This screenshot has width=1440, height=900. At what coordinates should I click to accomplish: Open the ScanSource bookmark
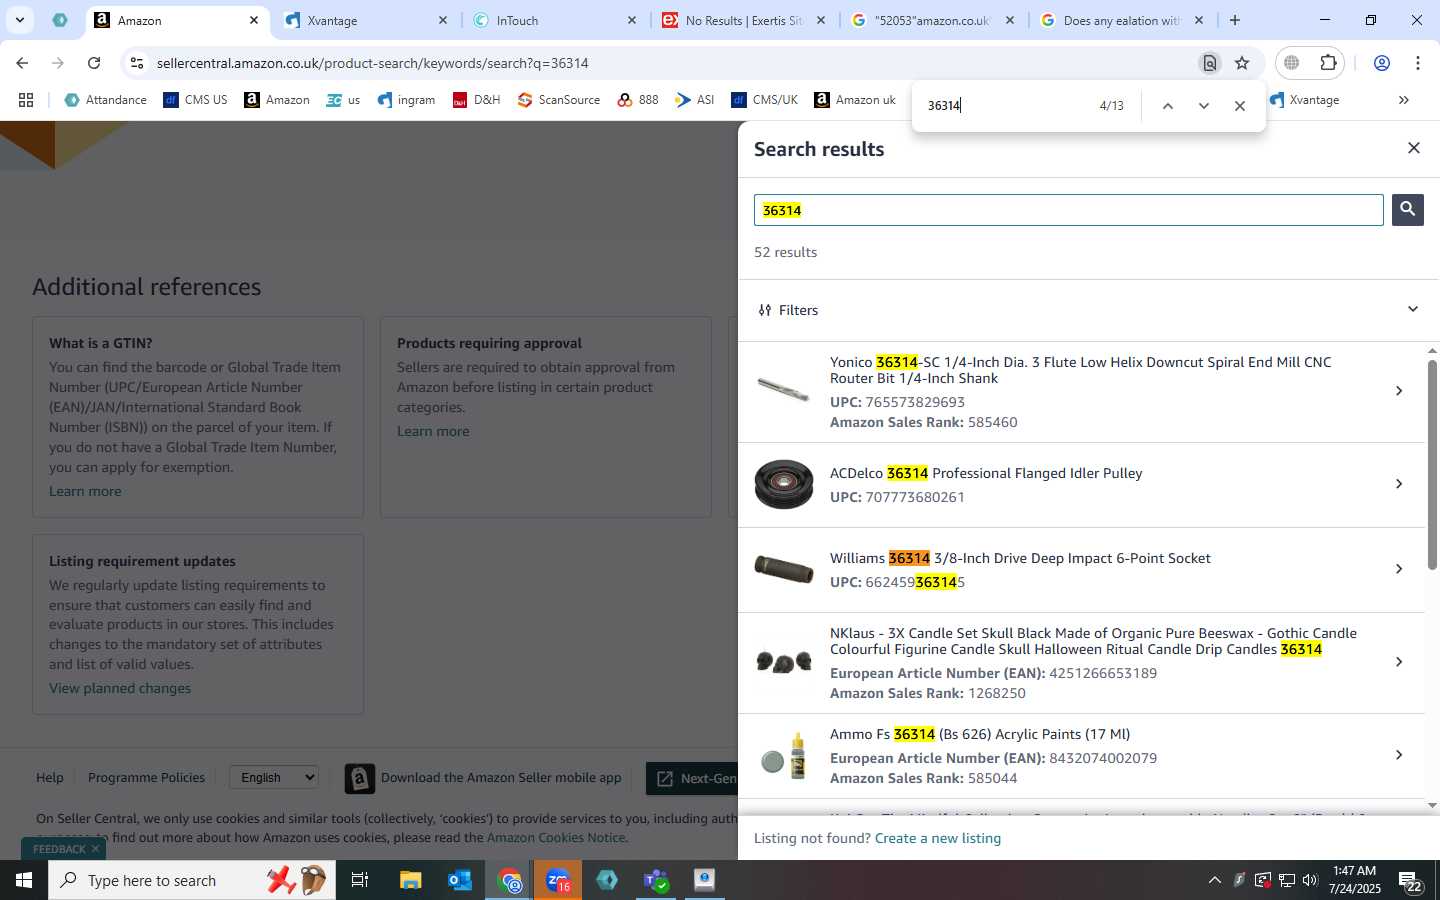click(559, 100)
